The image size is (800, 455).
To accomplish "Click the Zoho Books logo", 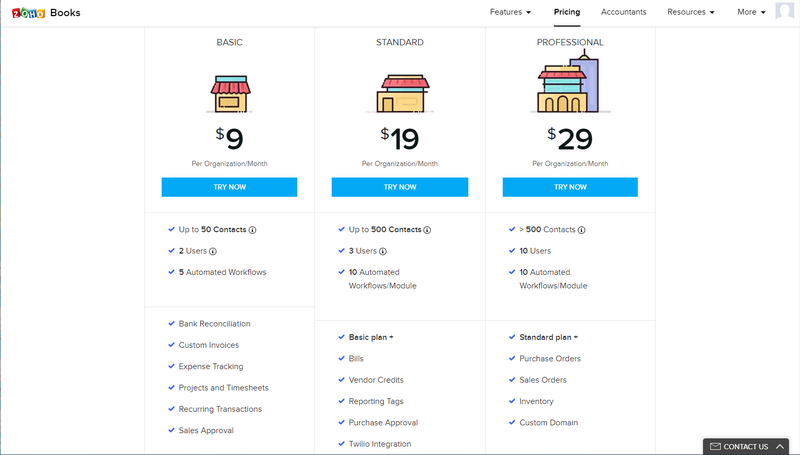I will 46,13.
